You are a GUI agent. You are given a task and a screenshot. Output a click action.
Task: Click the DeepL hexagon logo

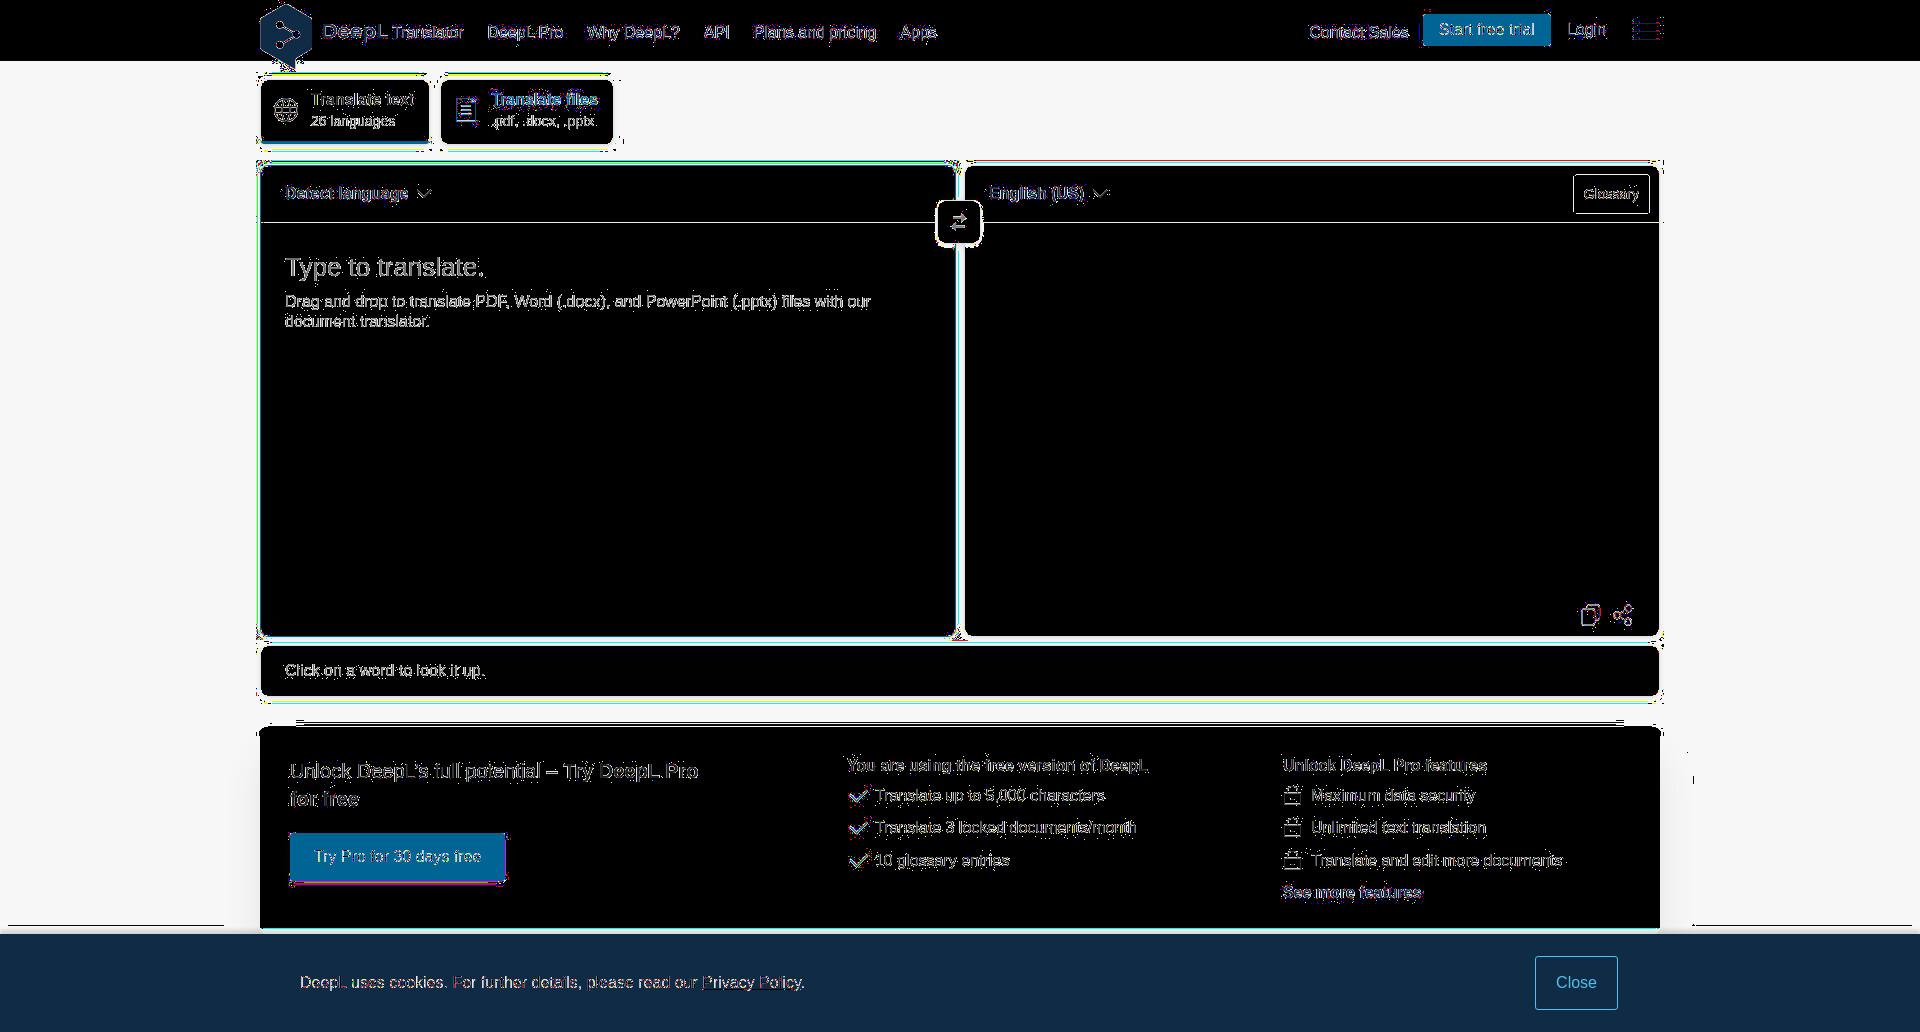point(286,35)
